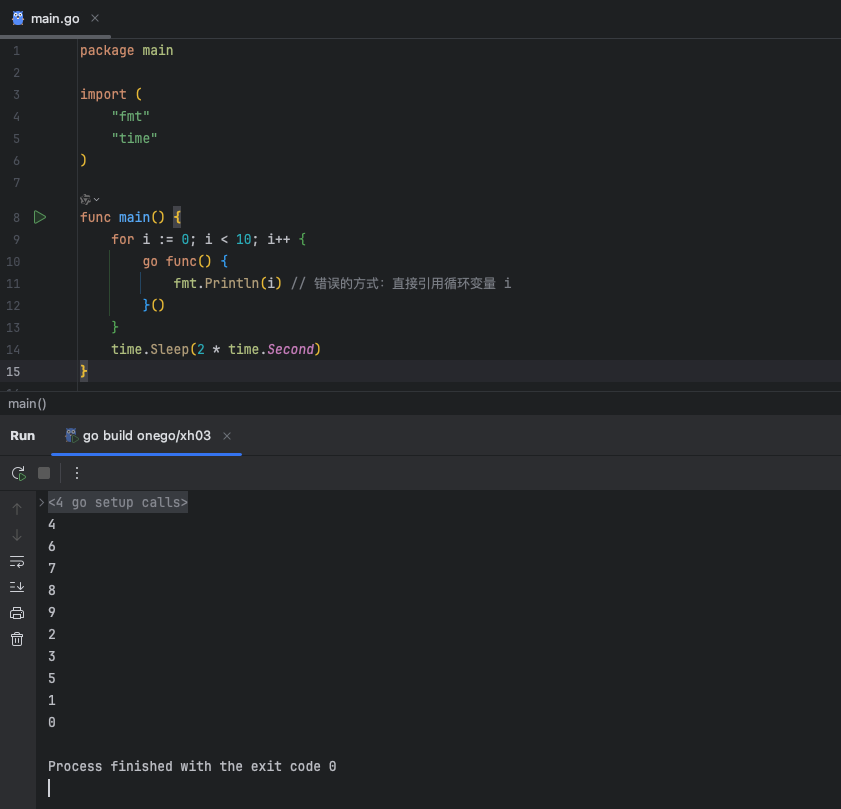The height and width of the screenshot is (809, 841).
Task: Click 'Process finished with the exit code 0'
Action: tap(192, 767)
